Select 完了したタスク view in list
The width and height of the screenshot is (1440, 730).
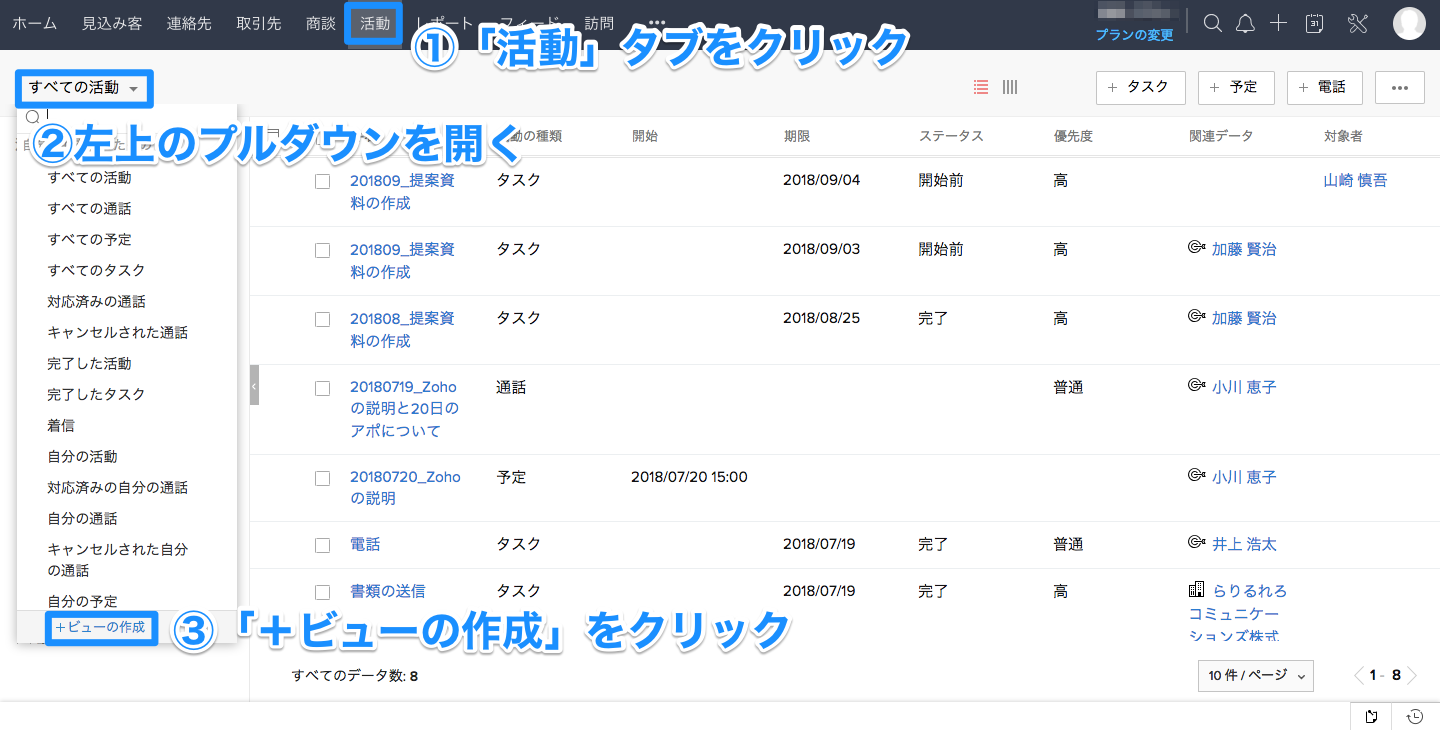[96, 395]
